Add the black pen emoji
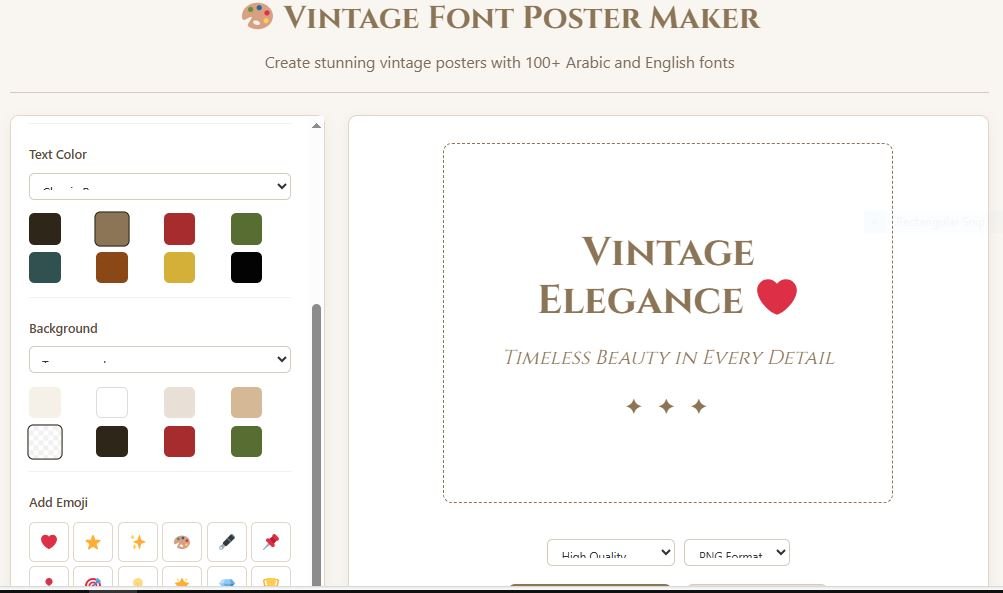 pyautogui.click(x=226, y=542)
